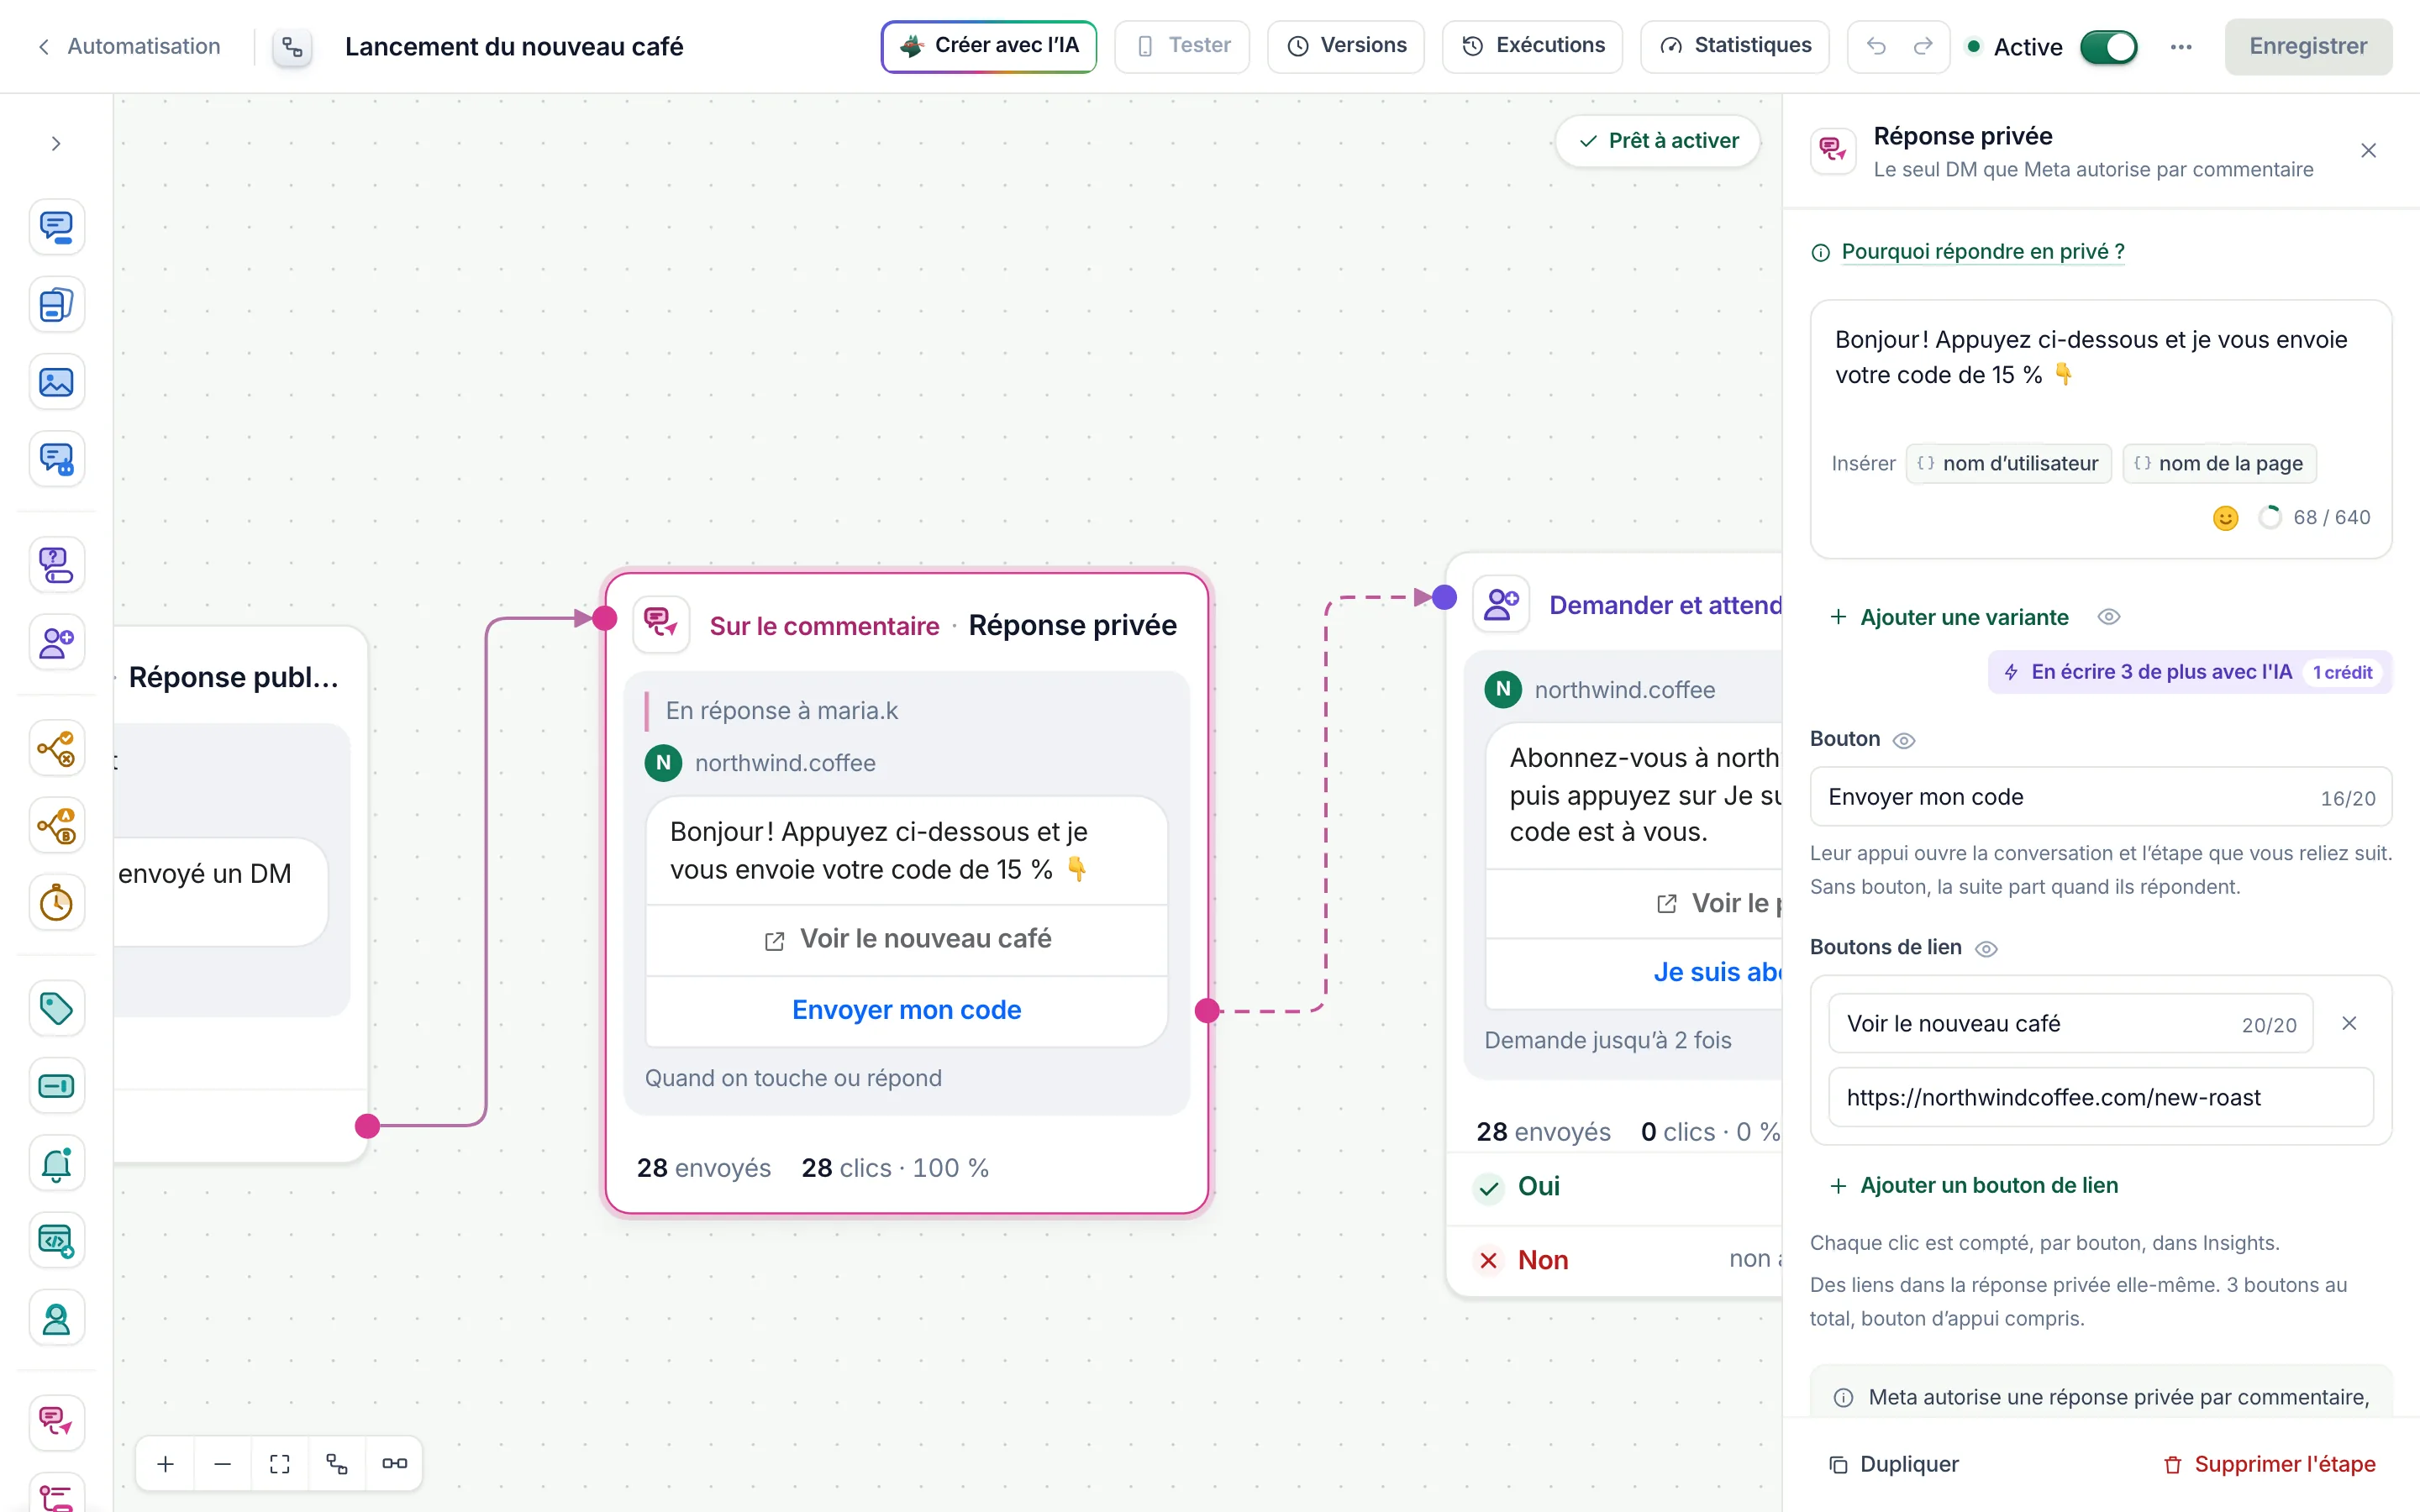This screenshot has width=2420, height=1512.
Task: Click Ajouter une variante
Action: click(1949, 617)
